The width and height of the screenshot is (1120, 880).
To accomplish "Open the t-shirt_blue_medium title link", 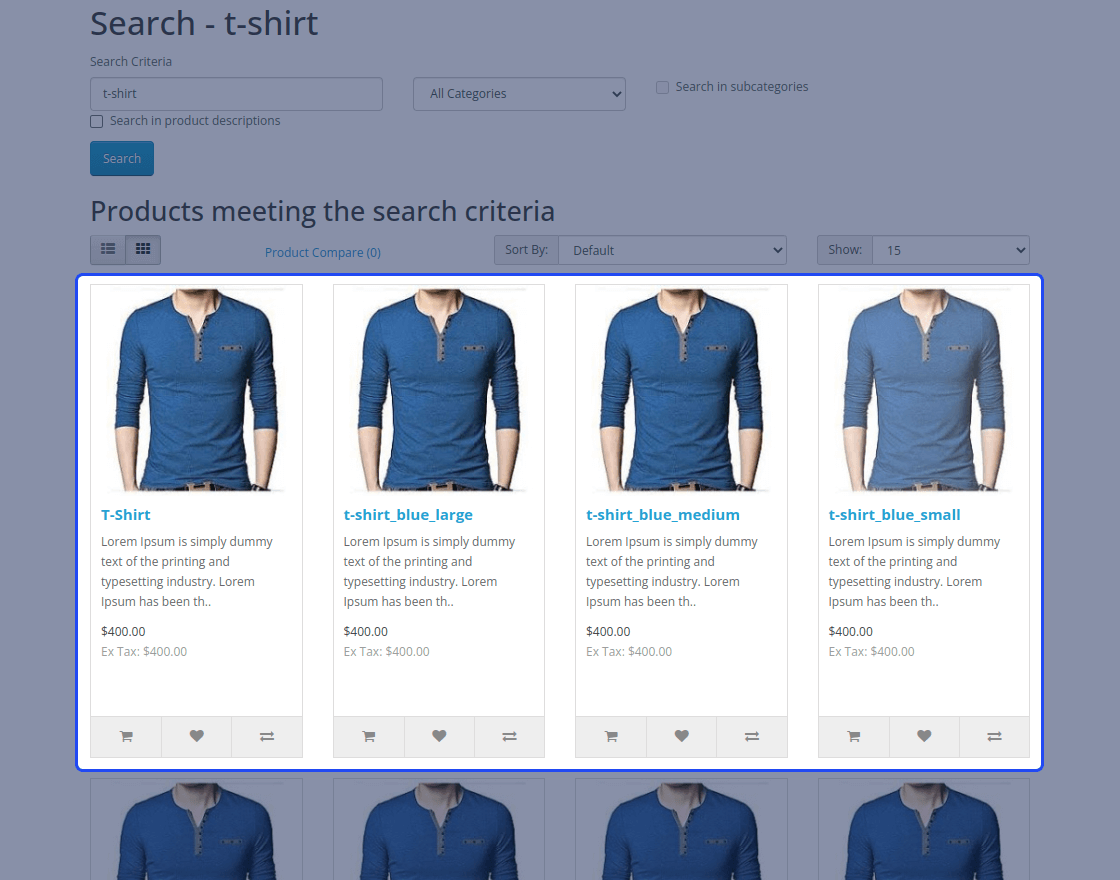I will pyautogui.click(x=663, y=515).
